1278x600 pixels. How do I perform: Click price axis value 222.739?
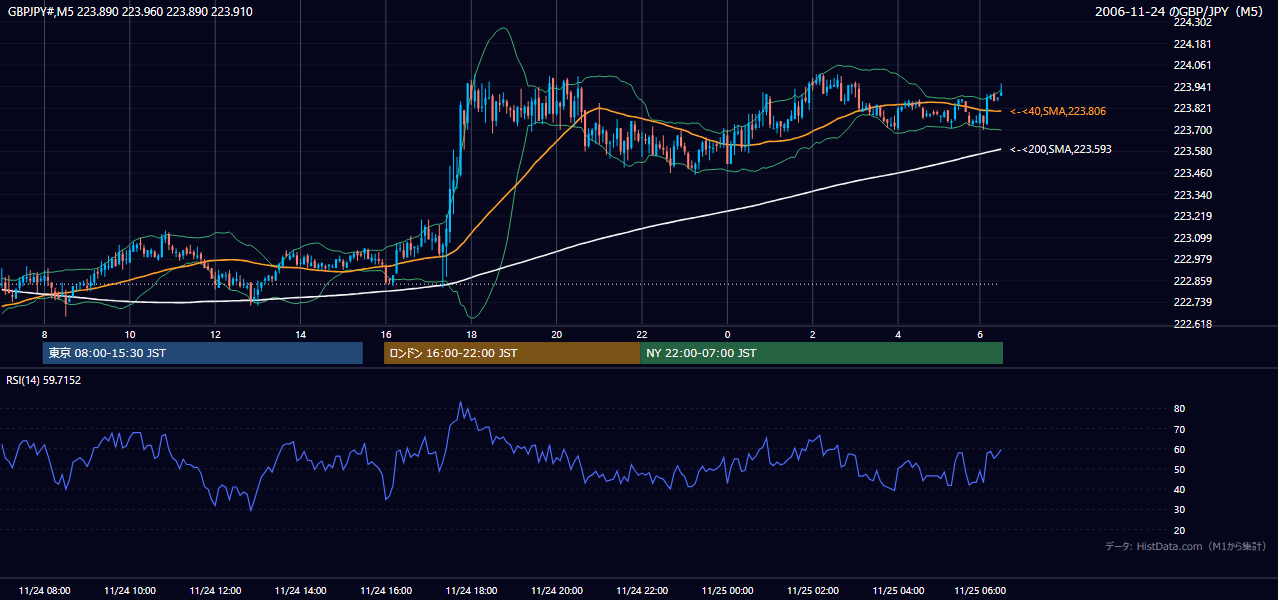coord(1192,302)
